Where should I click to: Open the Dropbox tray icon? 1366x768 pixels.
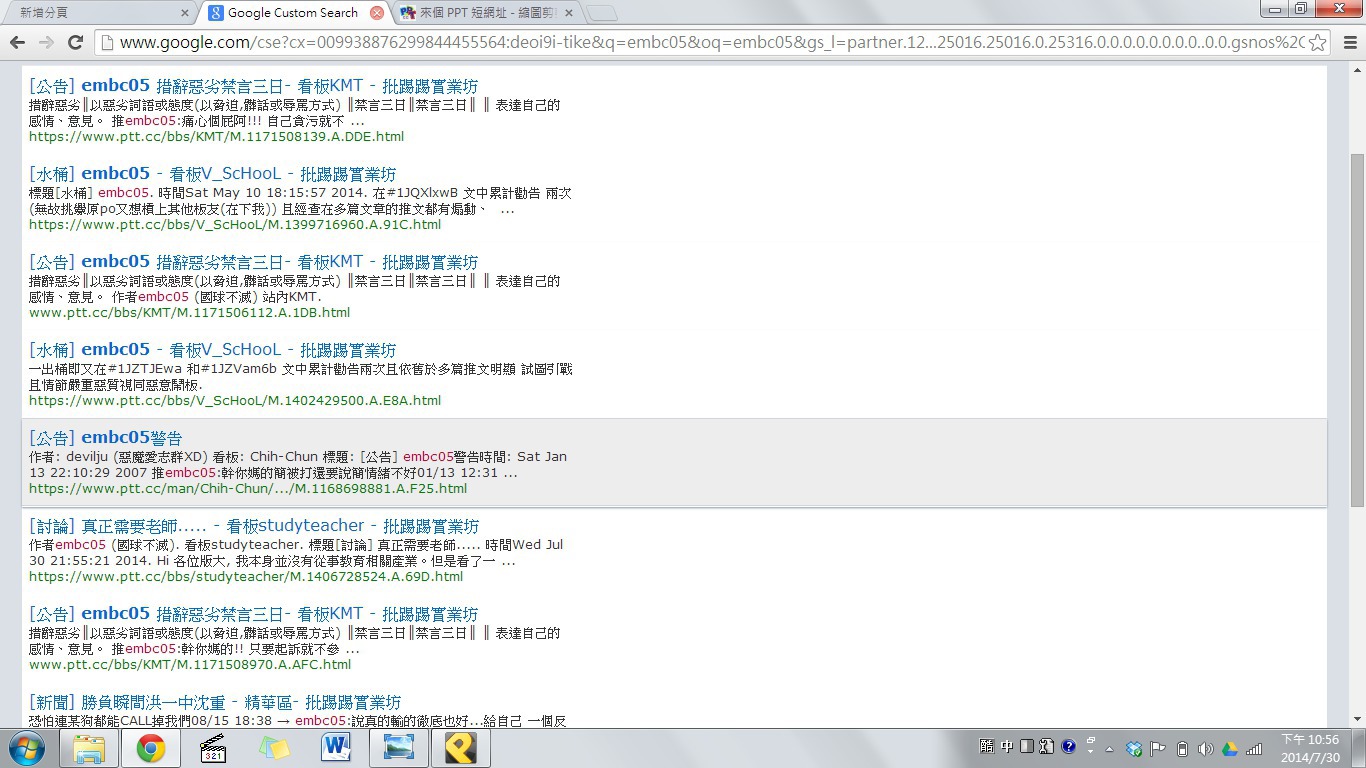1134,748
